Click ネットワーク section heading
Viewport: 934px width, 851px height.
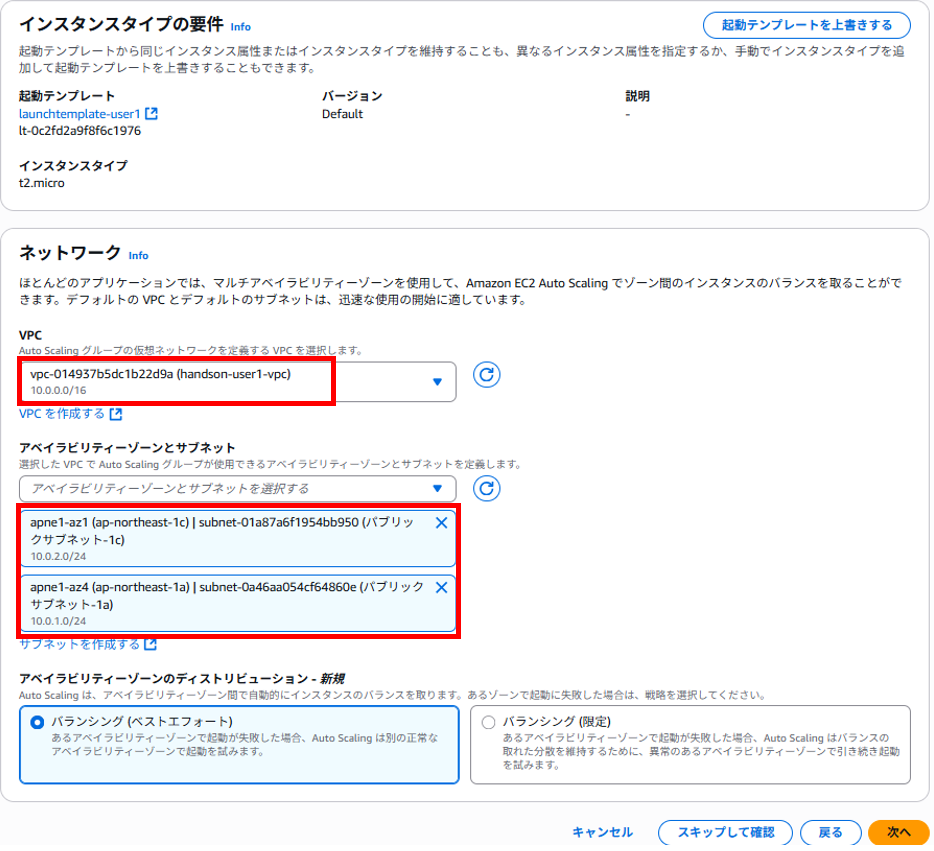click(70, 253)
